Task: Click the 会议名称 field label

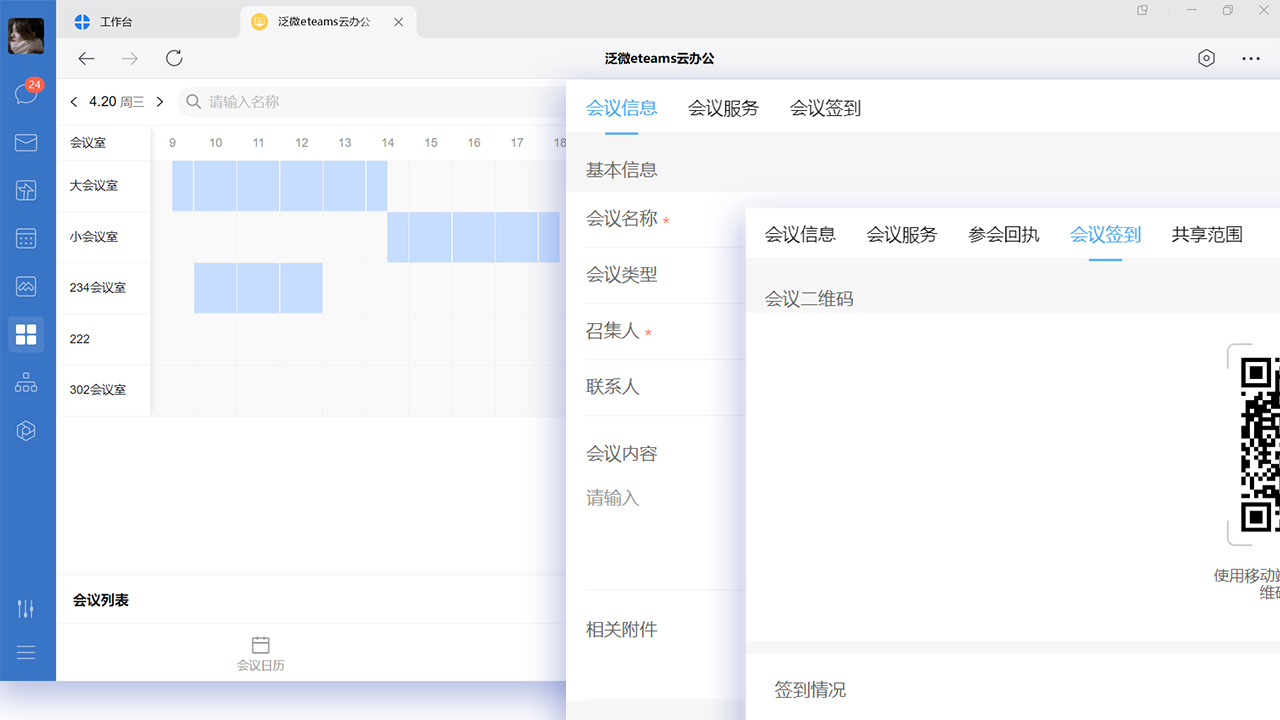Action: click(622, 218)
